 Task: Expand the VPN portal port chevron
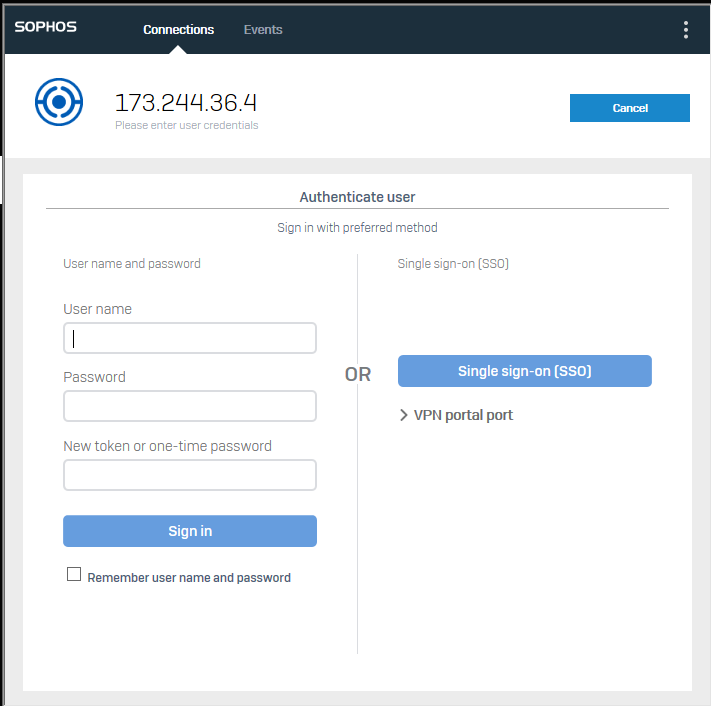(x=403, y=415)
